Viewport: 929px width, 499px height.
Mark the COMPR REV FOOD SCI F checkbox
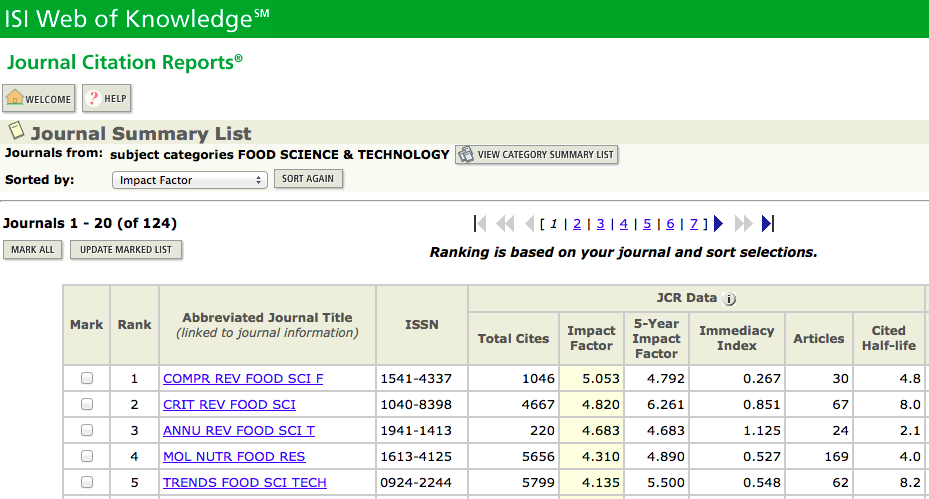coord(87,379)
